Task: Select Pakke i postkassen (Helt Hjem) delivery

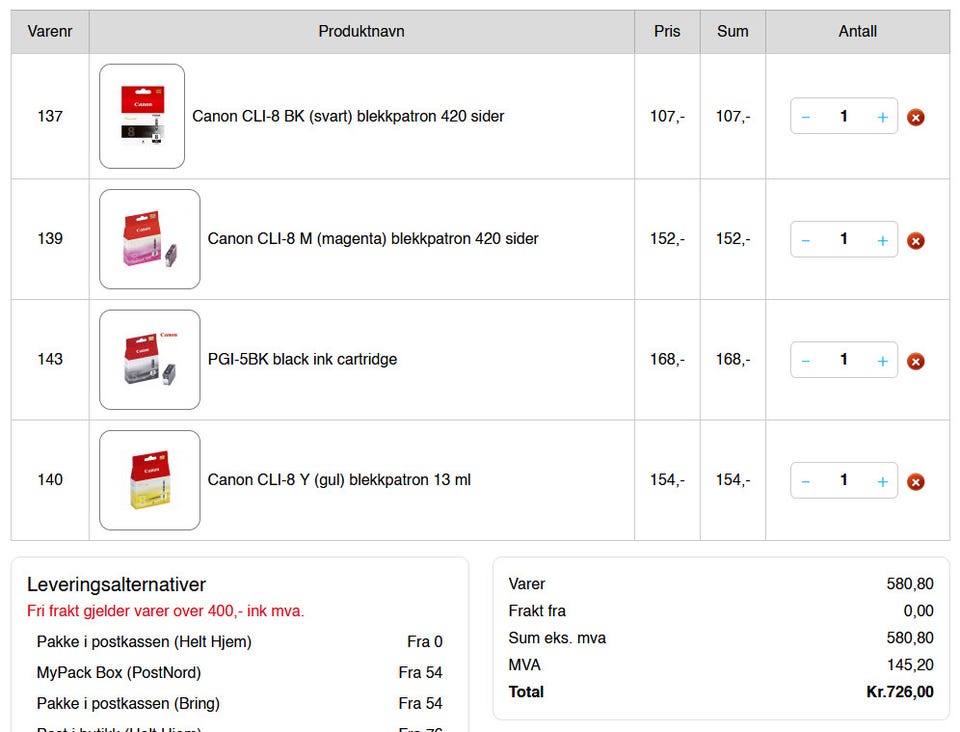Action: (x=239, y=641)
